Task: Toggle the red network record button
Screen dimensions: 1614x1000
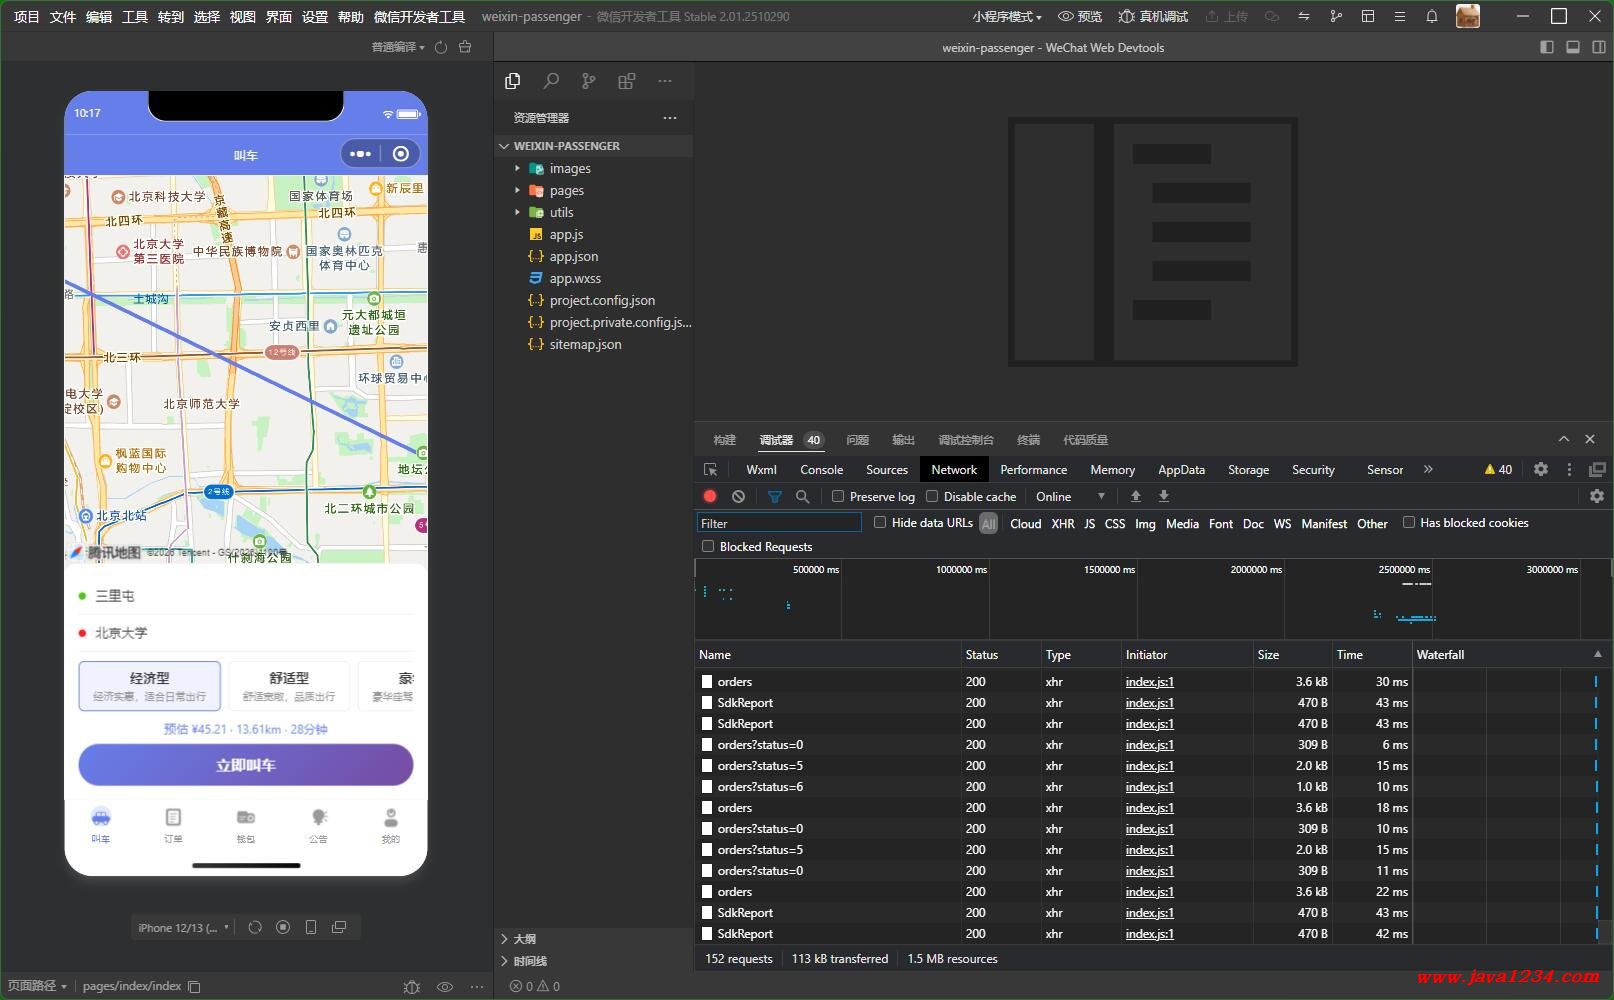Action: 710,496
